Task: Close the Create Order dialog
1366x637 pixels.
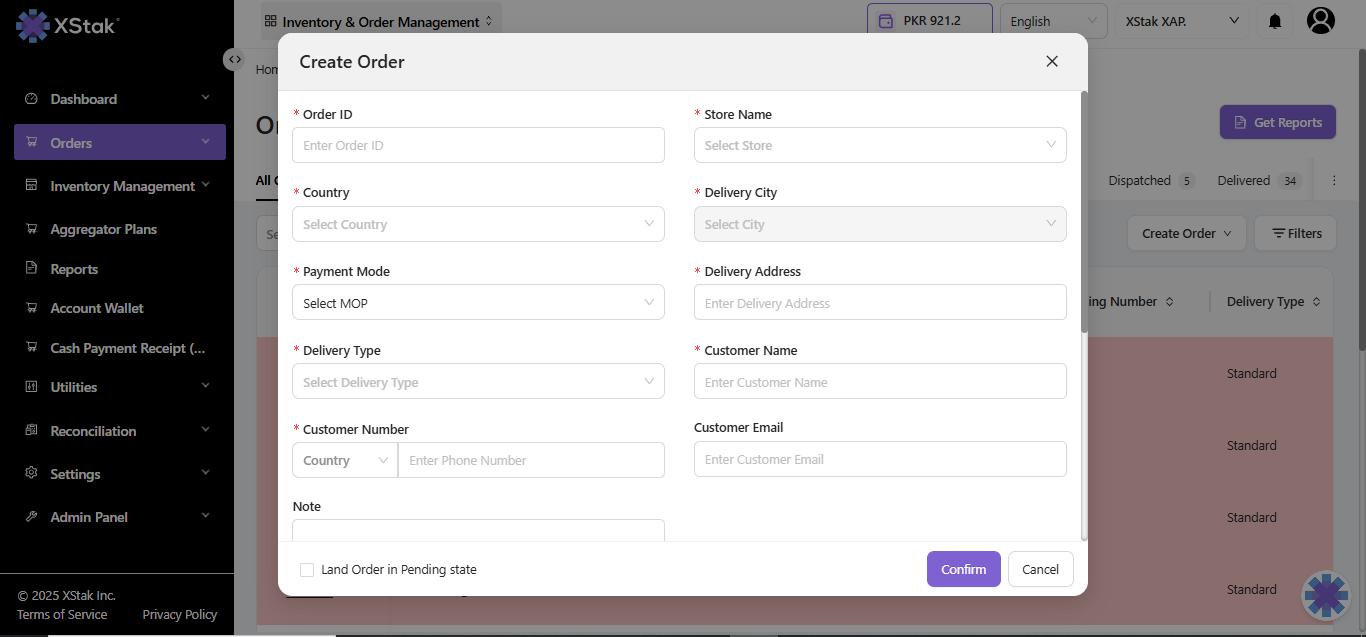Action: click(1051, 61)
